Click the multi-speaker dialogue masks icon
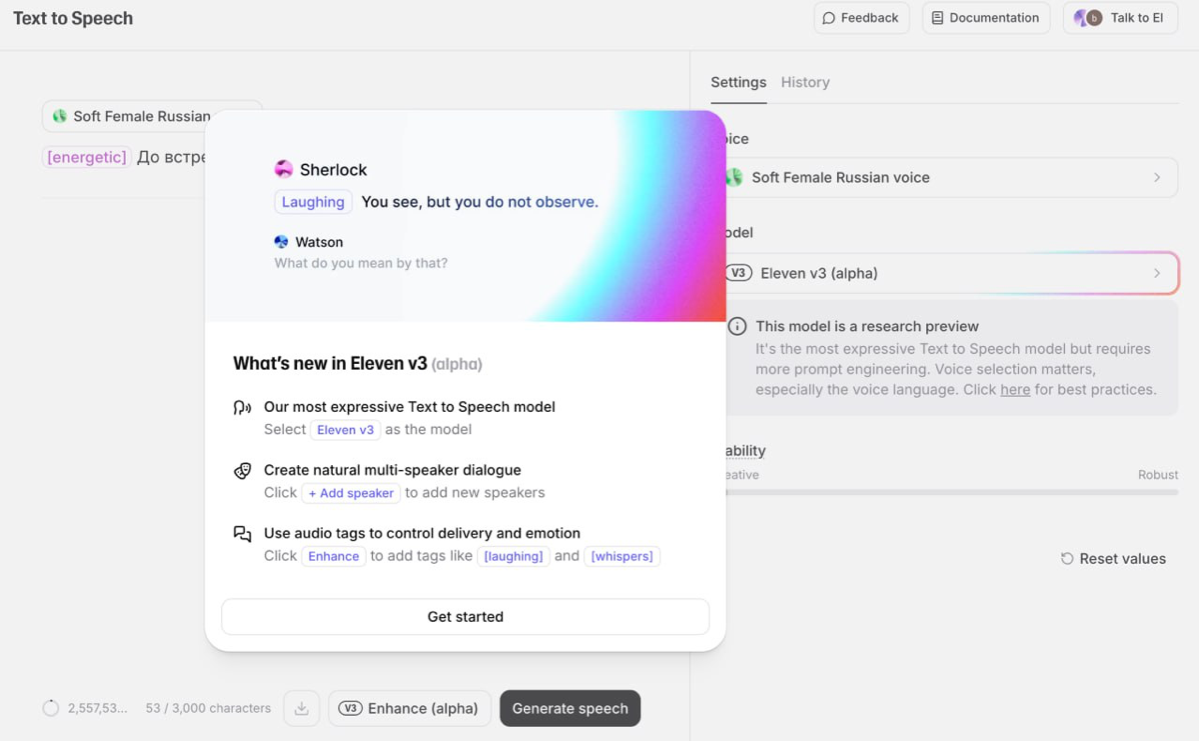The image size is (1199, 741). (x=242, y=470)
